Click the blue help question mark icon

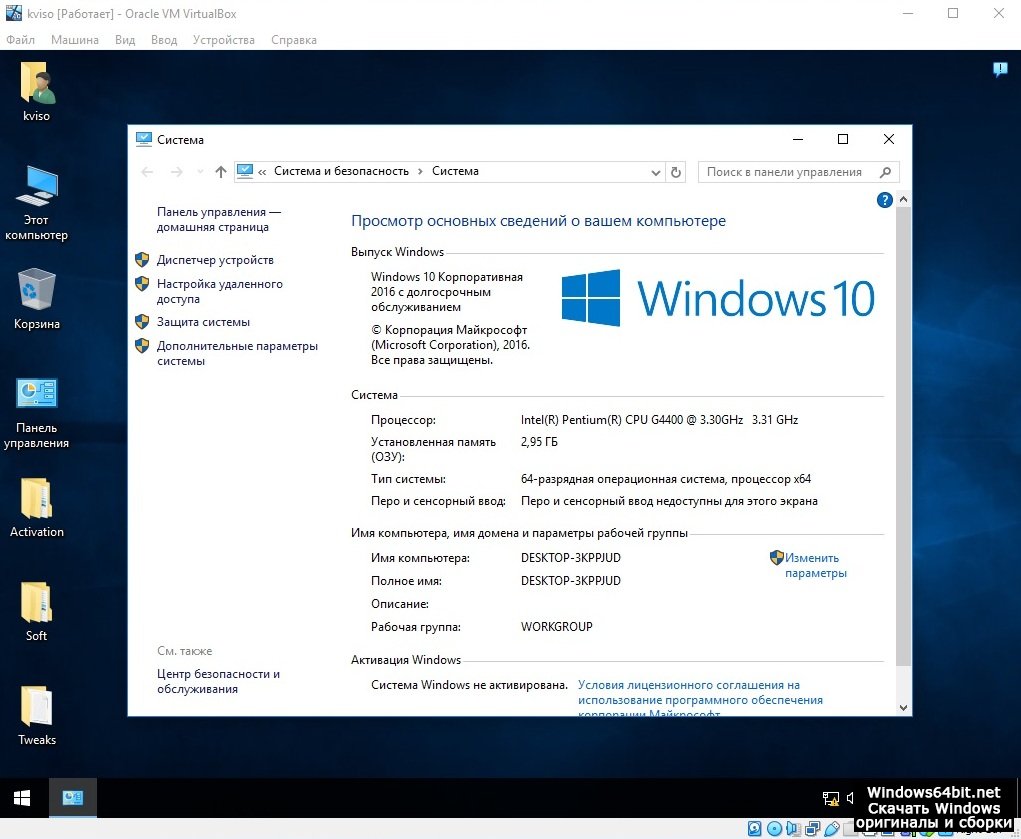tap(884, 200)
